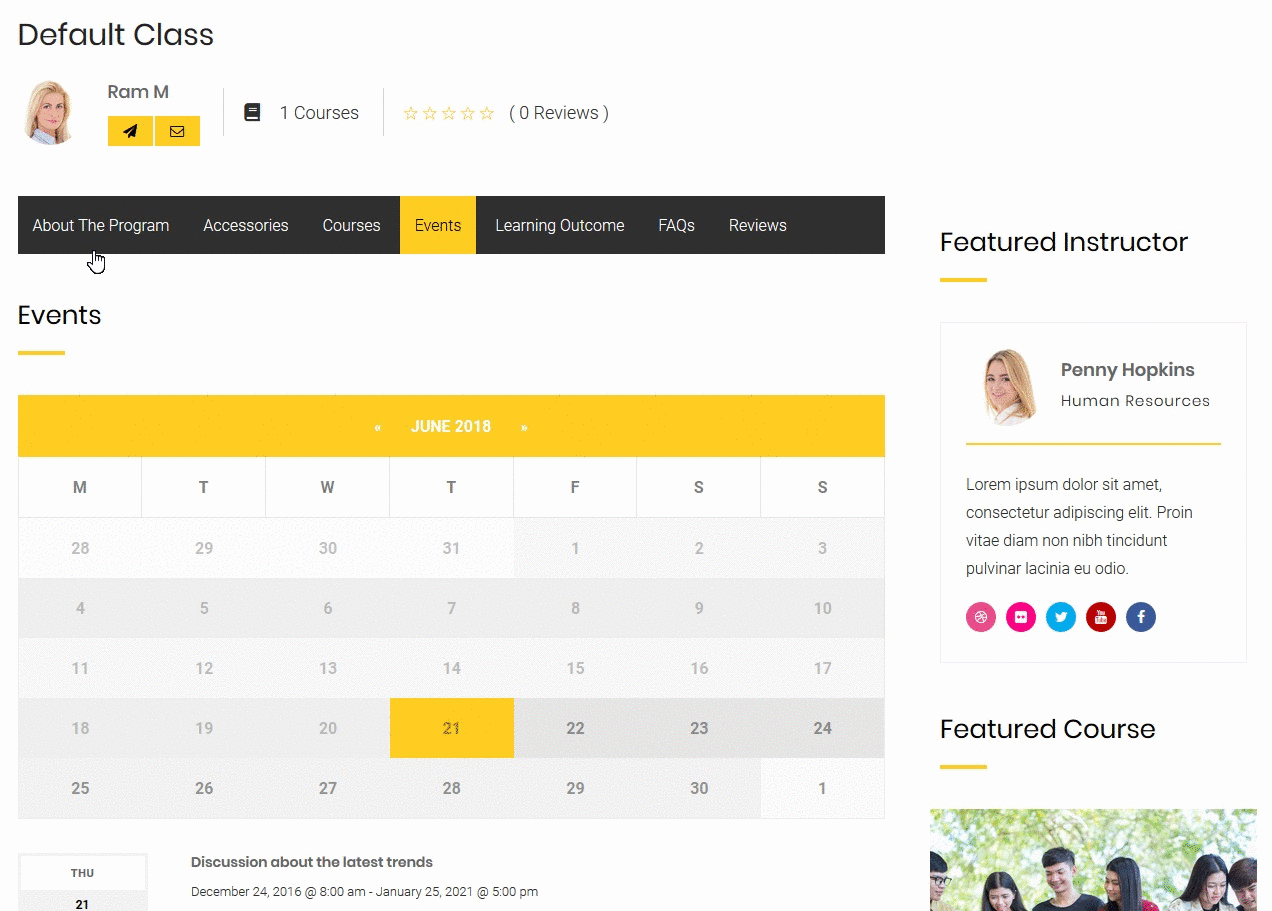The height and width of the screenshot is (911, 1272).
Task: Click the first rating star
Action: click(x=410, y=113)
